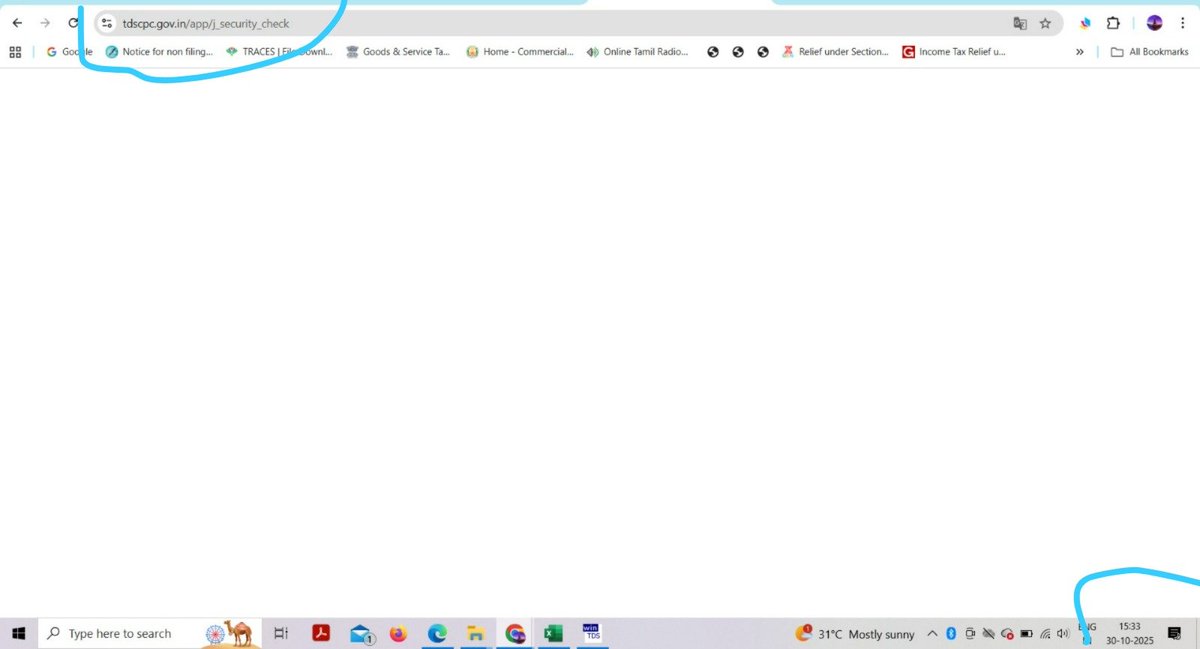The height and width of the screenshot is (649, 1200).
Task: Click the browser forward arrow
Action: 45,23
